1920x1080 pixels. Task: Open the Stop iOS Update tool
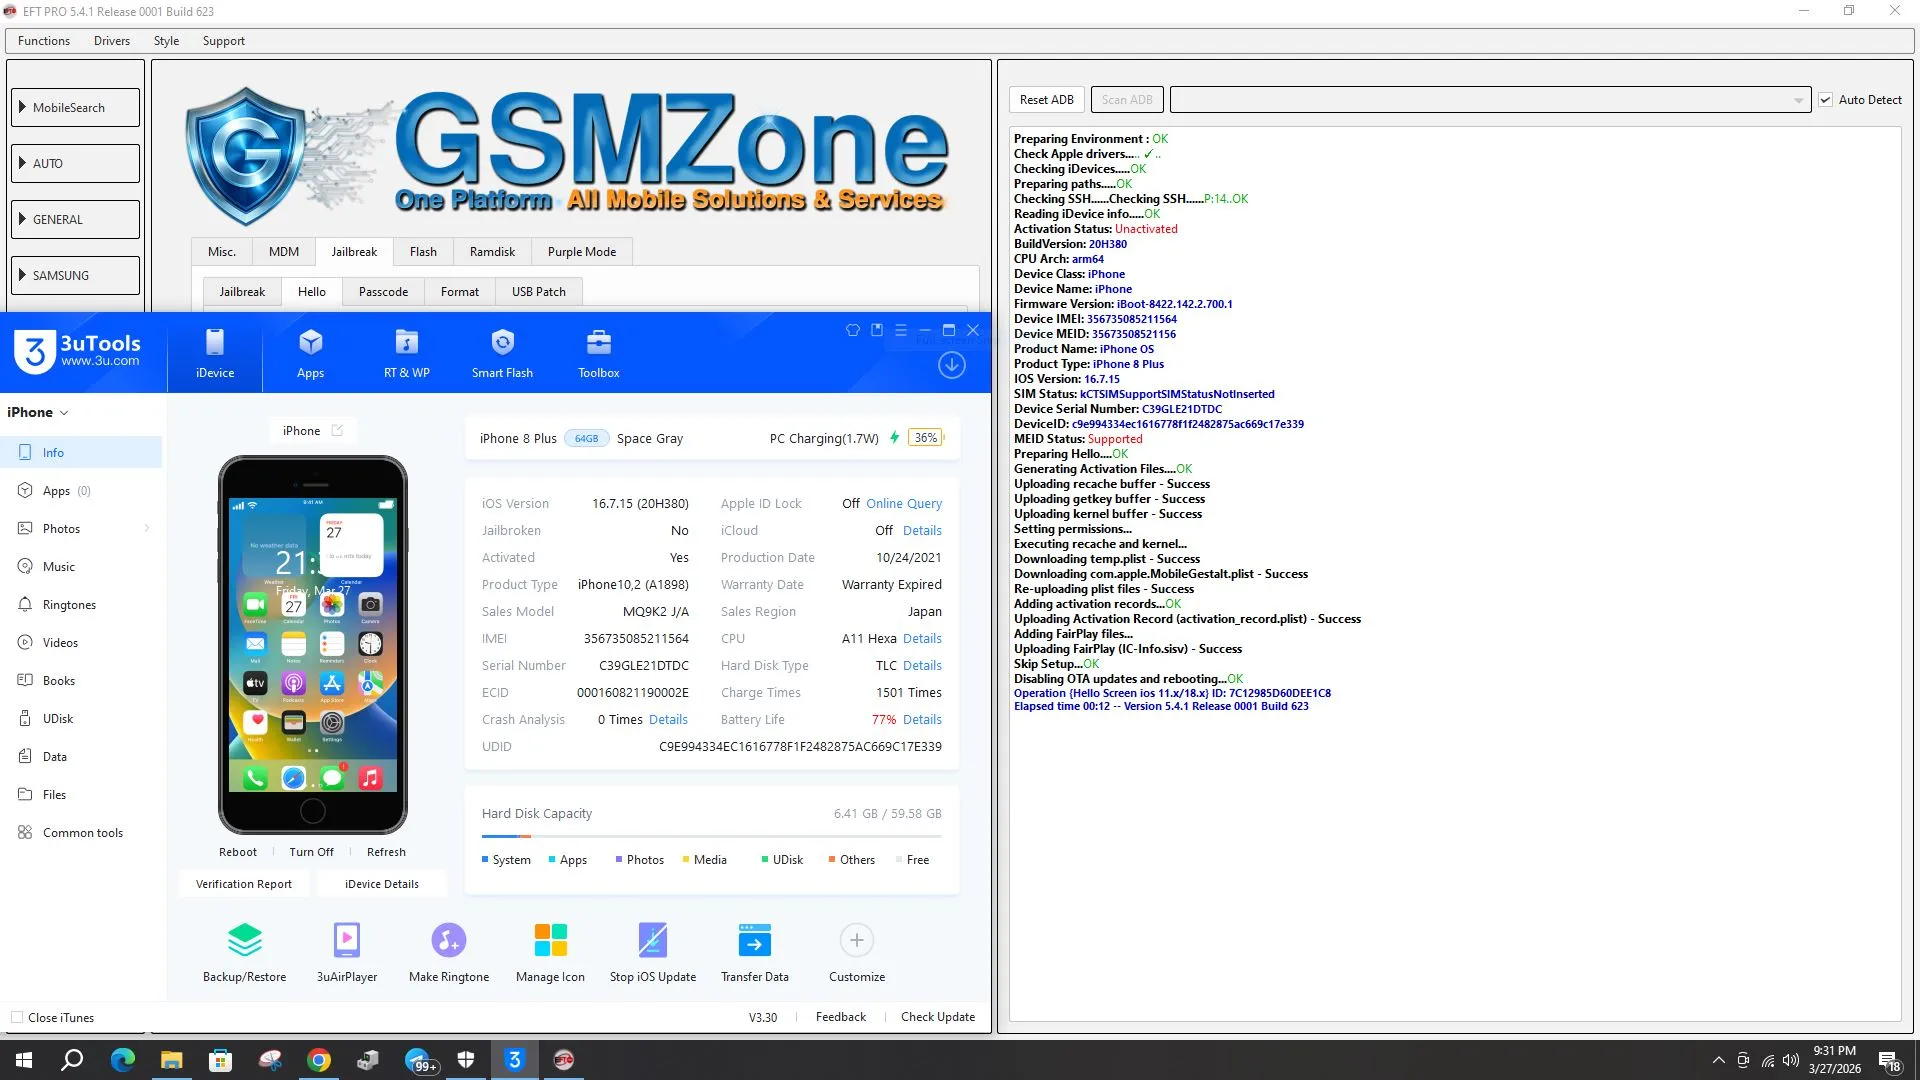(x=652, y=941)
